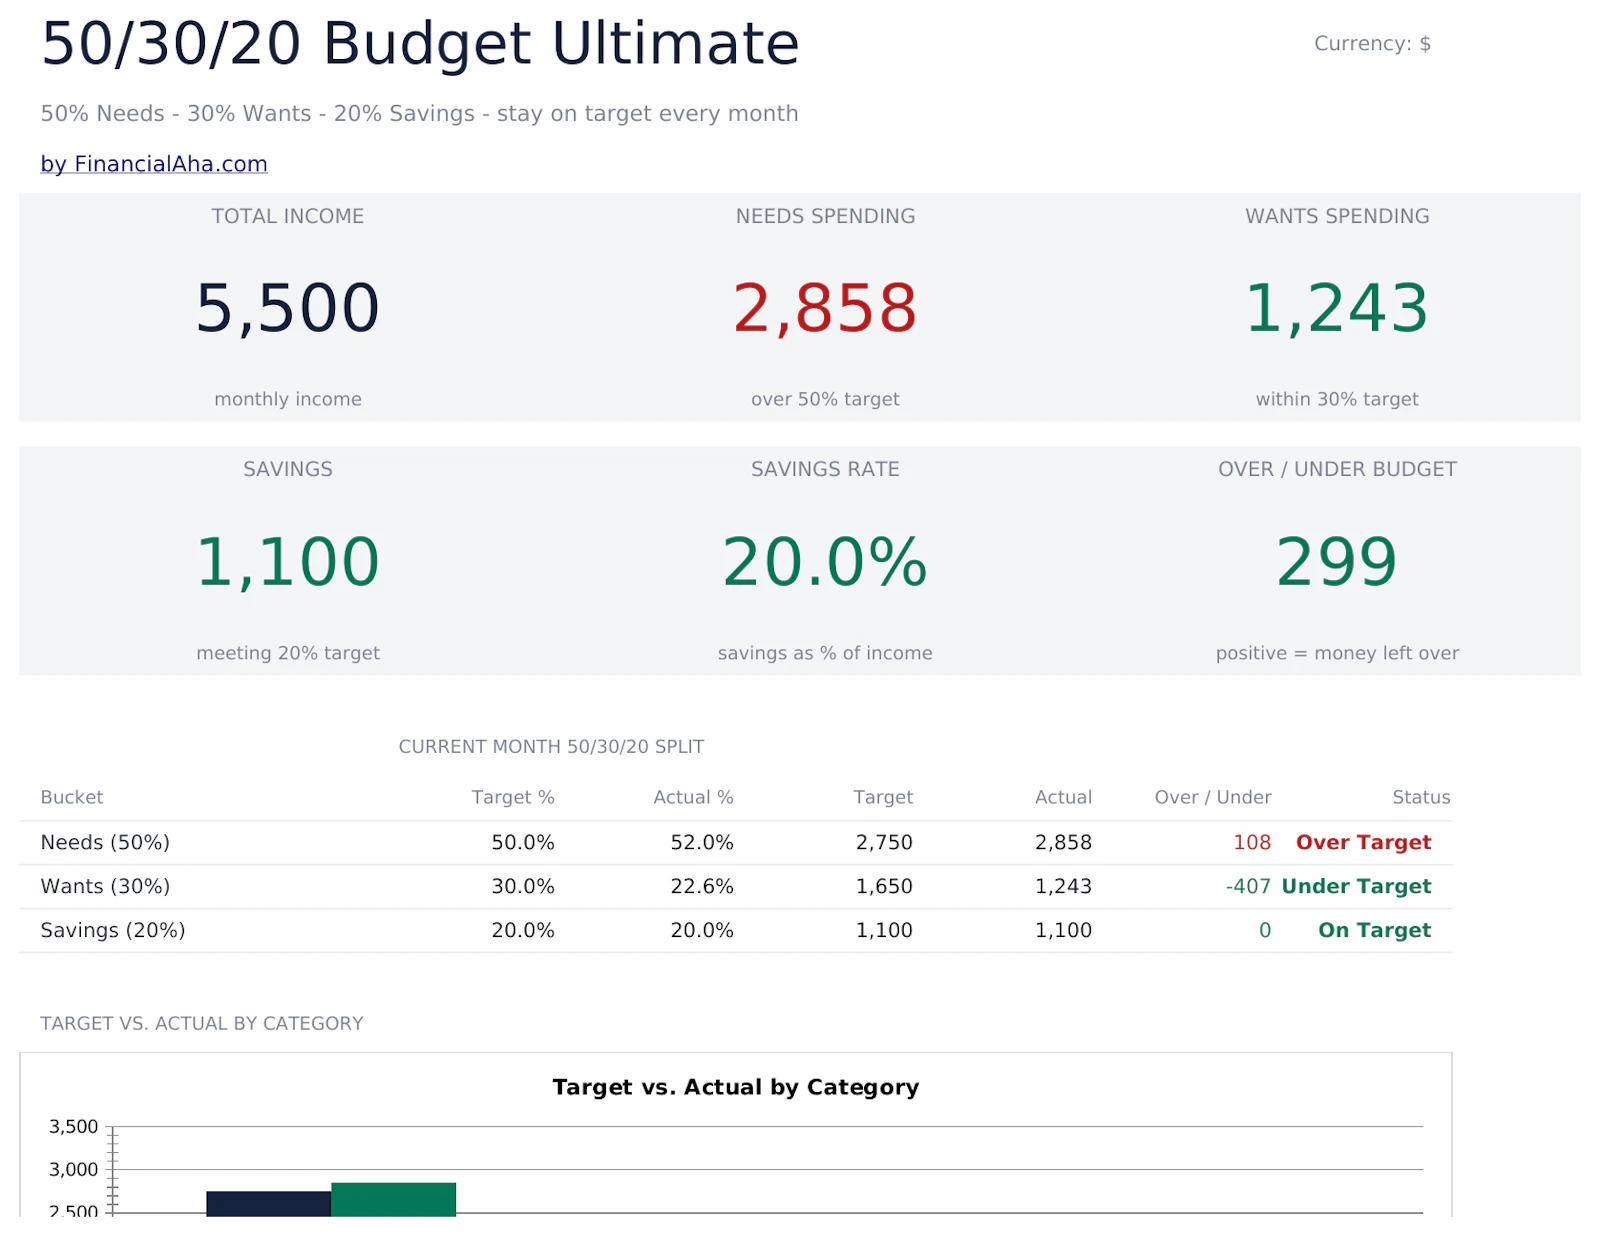Select the 1,243 actual amount in Wants row

(1063, 887)
